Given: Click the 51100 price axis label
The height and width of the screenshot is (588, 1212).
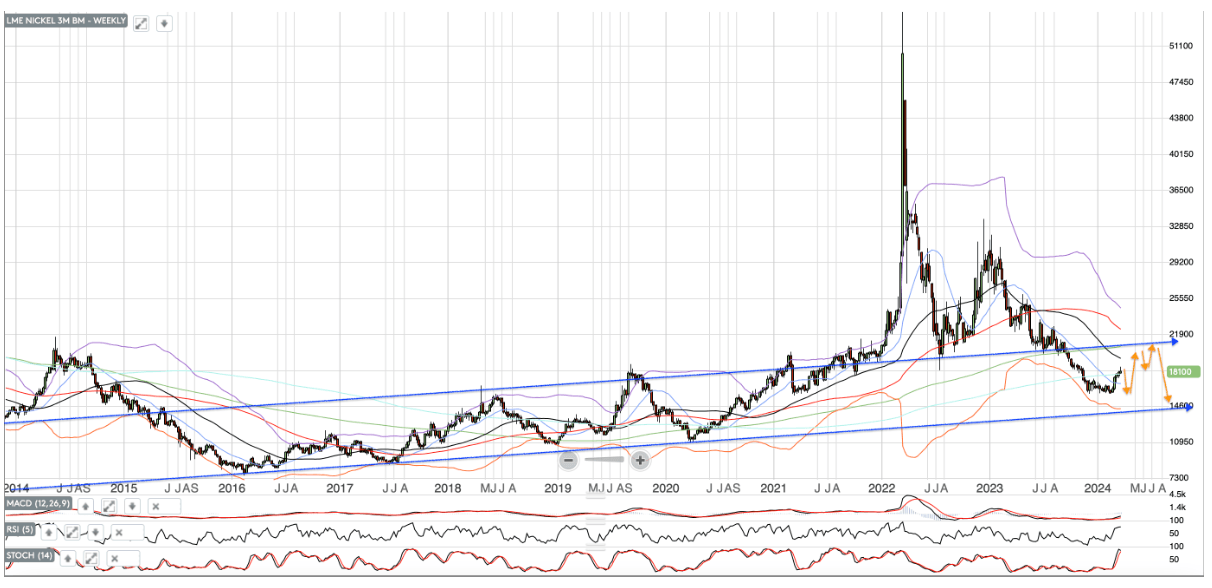Looking at the screenshot, I should (1181, 46).
